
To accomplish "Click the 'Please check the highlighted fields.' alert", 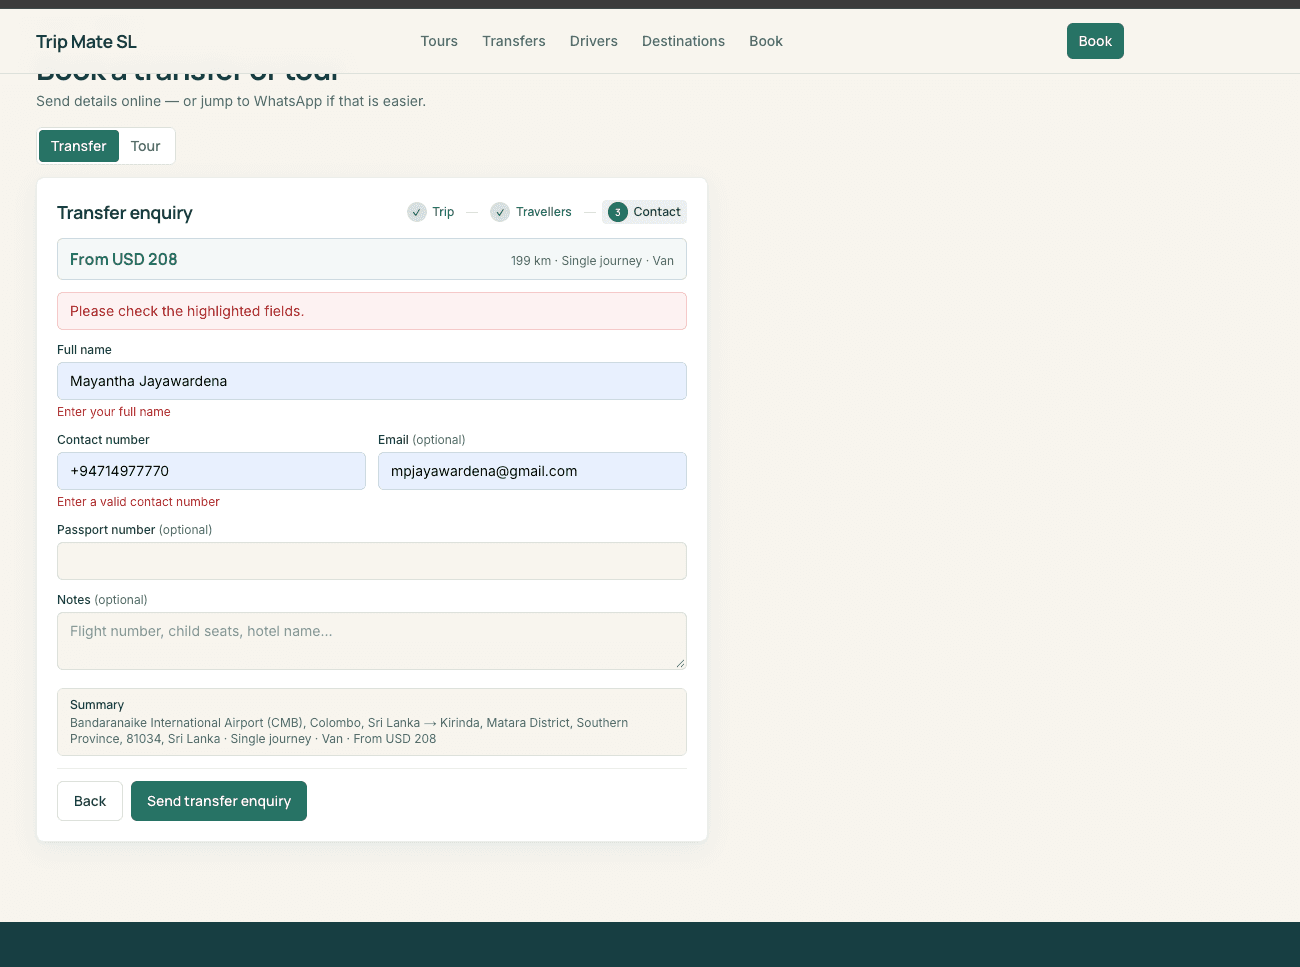I will coord(372,311).
